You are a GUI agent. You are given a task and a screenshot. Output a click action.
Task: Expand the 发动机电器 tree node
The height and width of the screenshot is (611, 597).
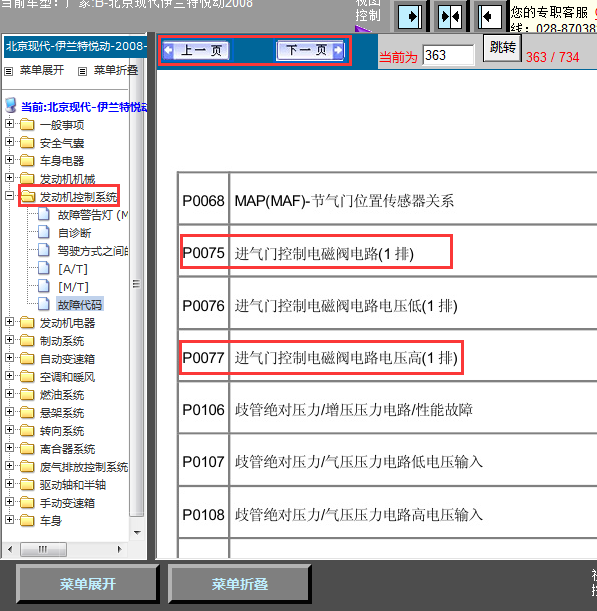pos(9,322)
